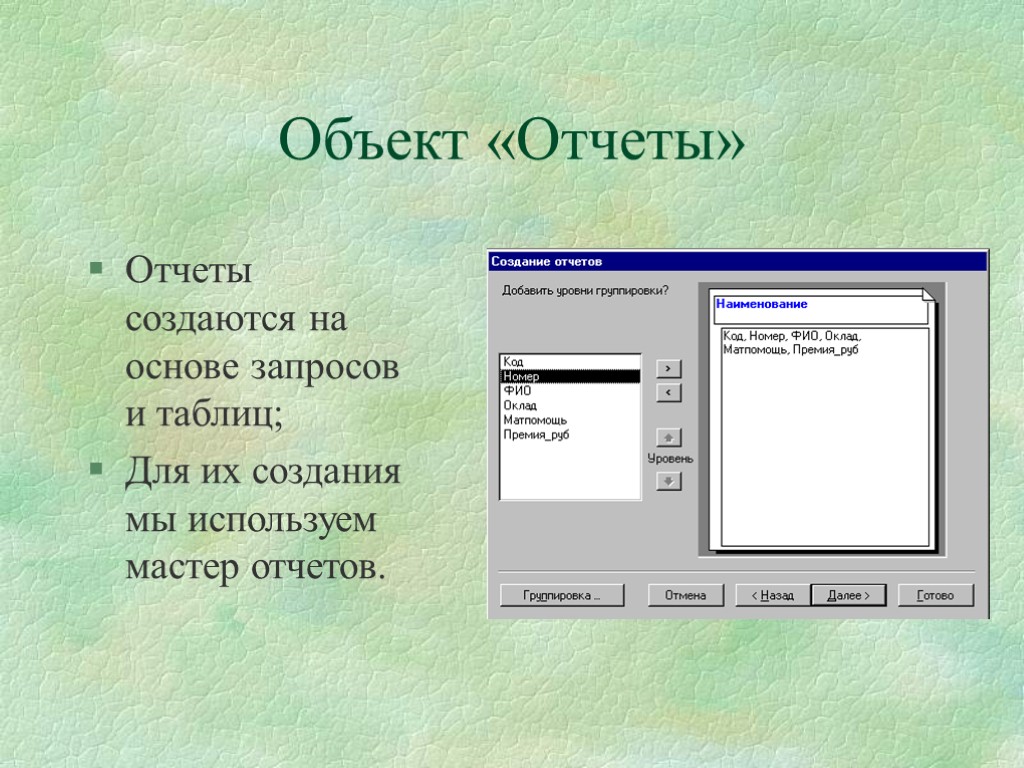The image size is (1024, 768).
Task: Select the ФИО field in list
Action: point(569,391)
